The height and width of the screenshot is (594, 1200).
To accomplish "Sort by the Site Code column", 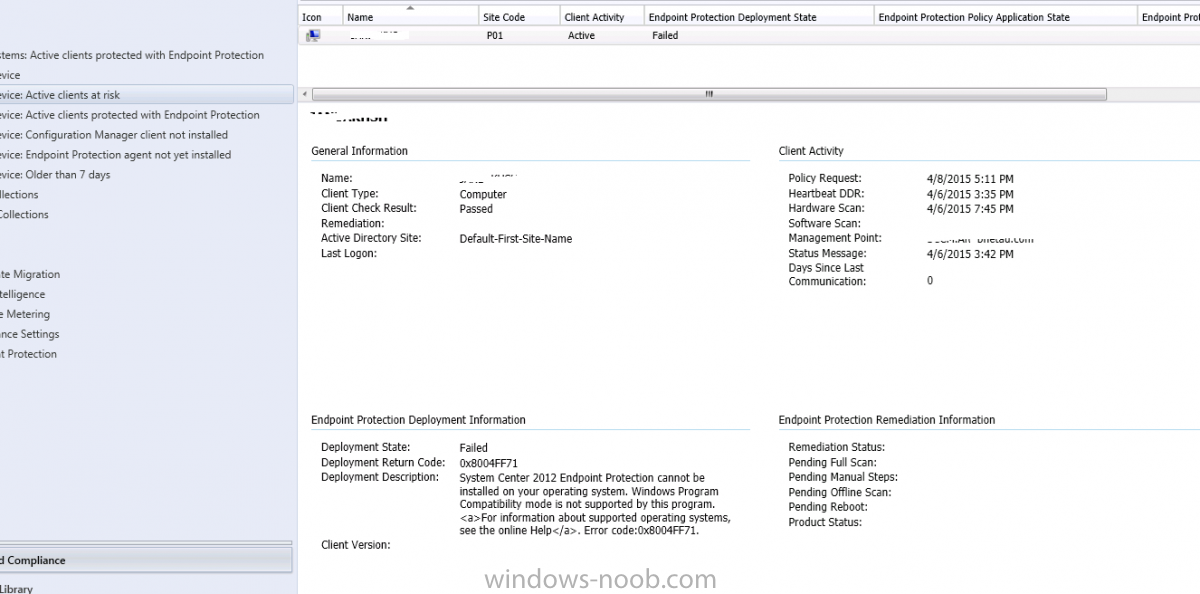I will pyautogui.click(x=518, y=17).
